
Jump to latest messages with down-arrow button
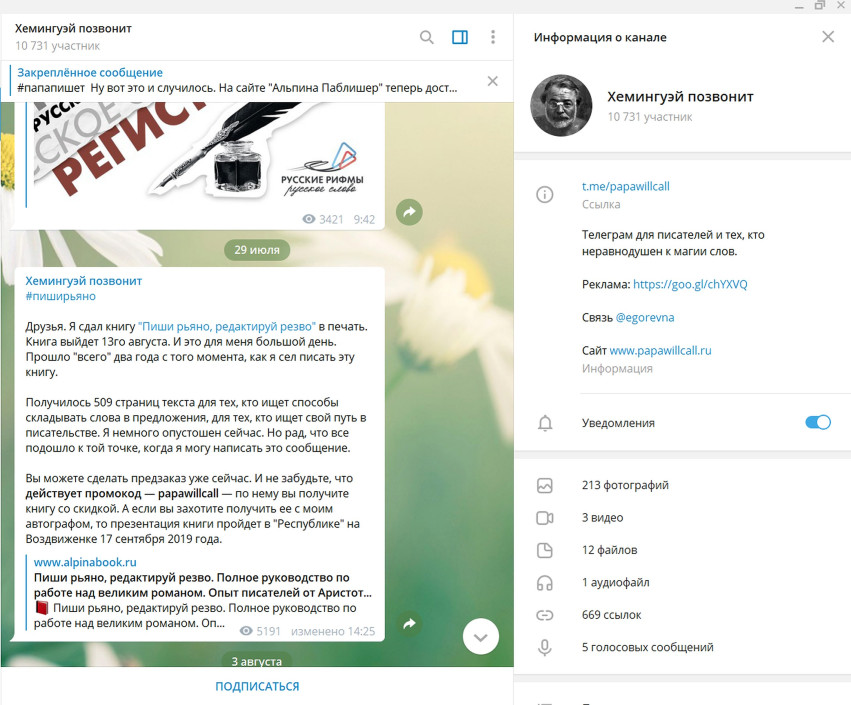(x=480, y=637)
